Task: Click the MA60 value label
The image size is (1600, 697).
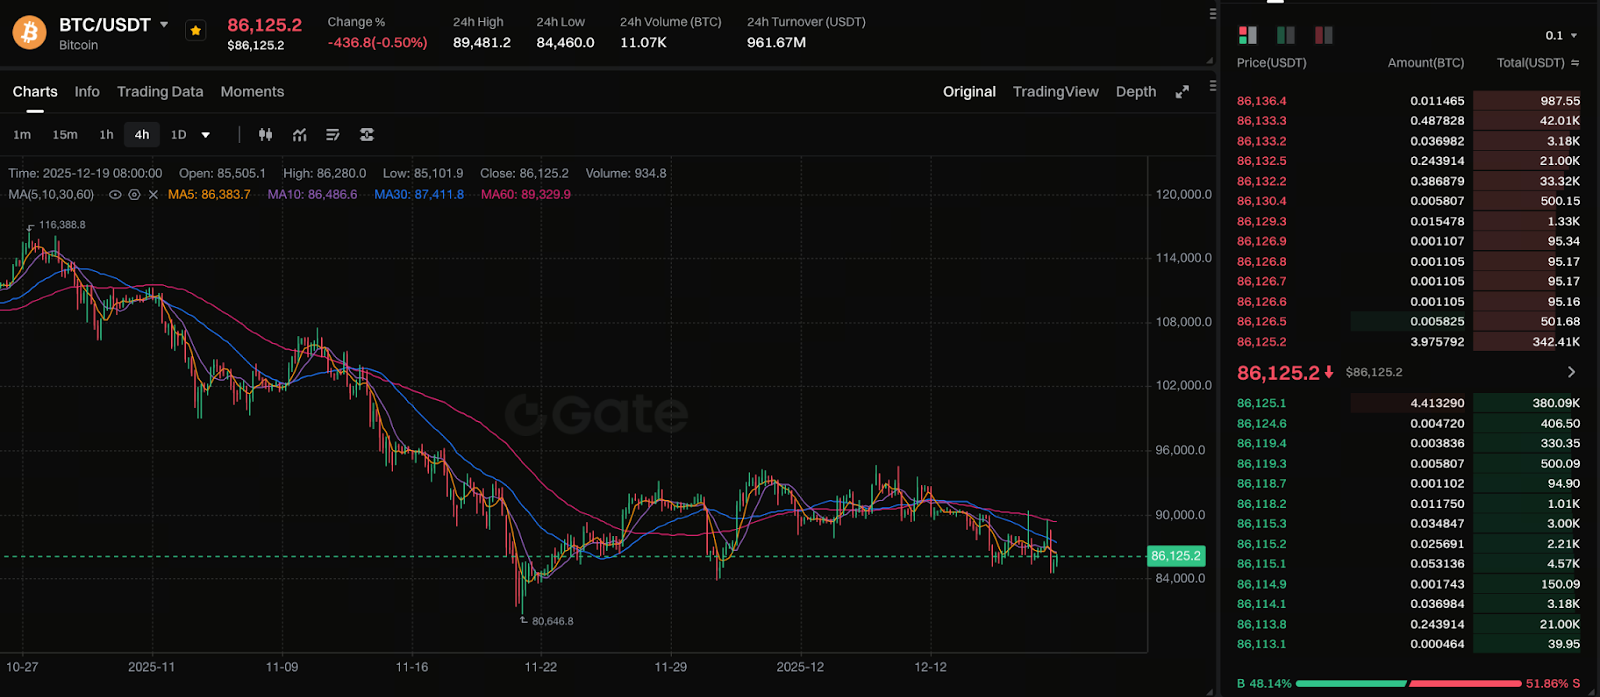Action: [x=526, y=194]
